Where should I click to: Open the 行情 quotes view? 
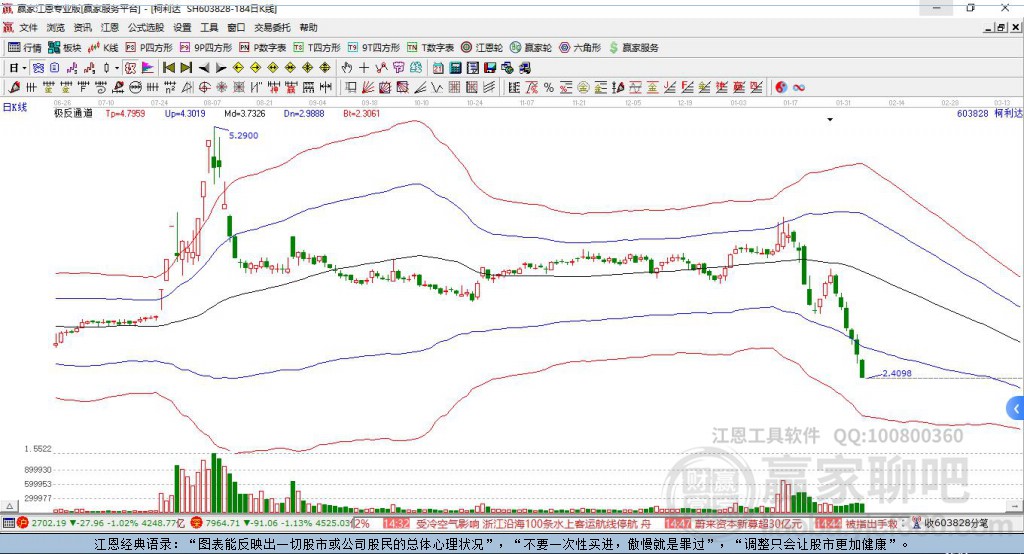pyautogui.click(x=24, y=48)
